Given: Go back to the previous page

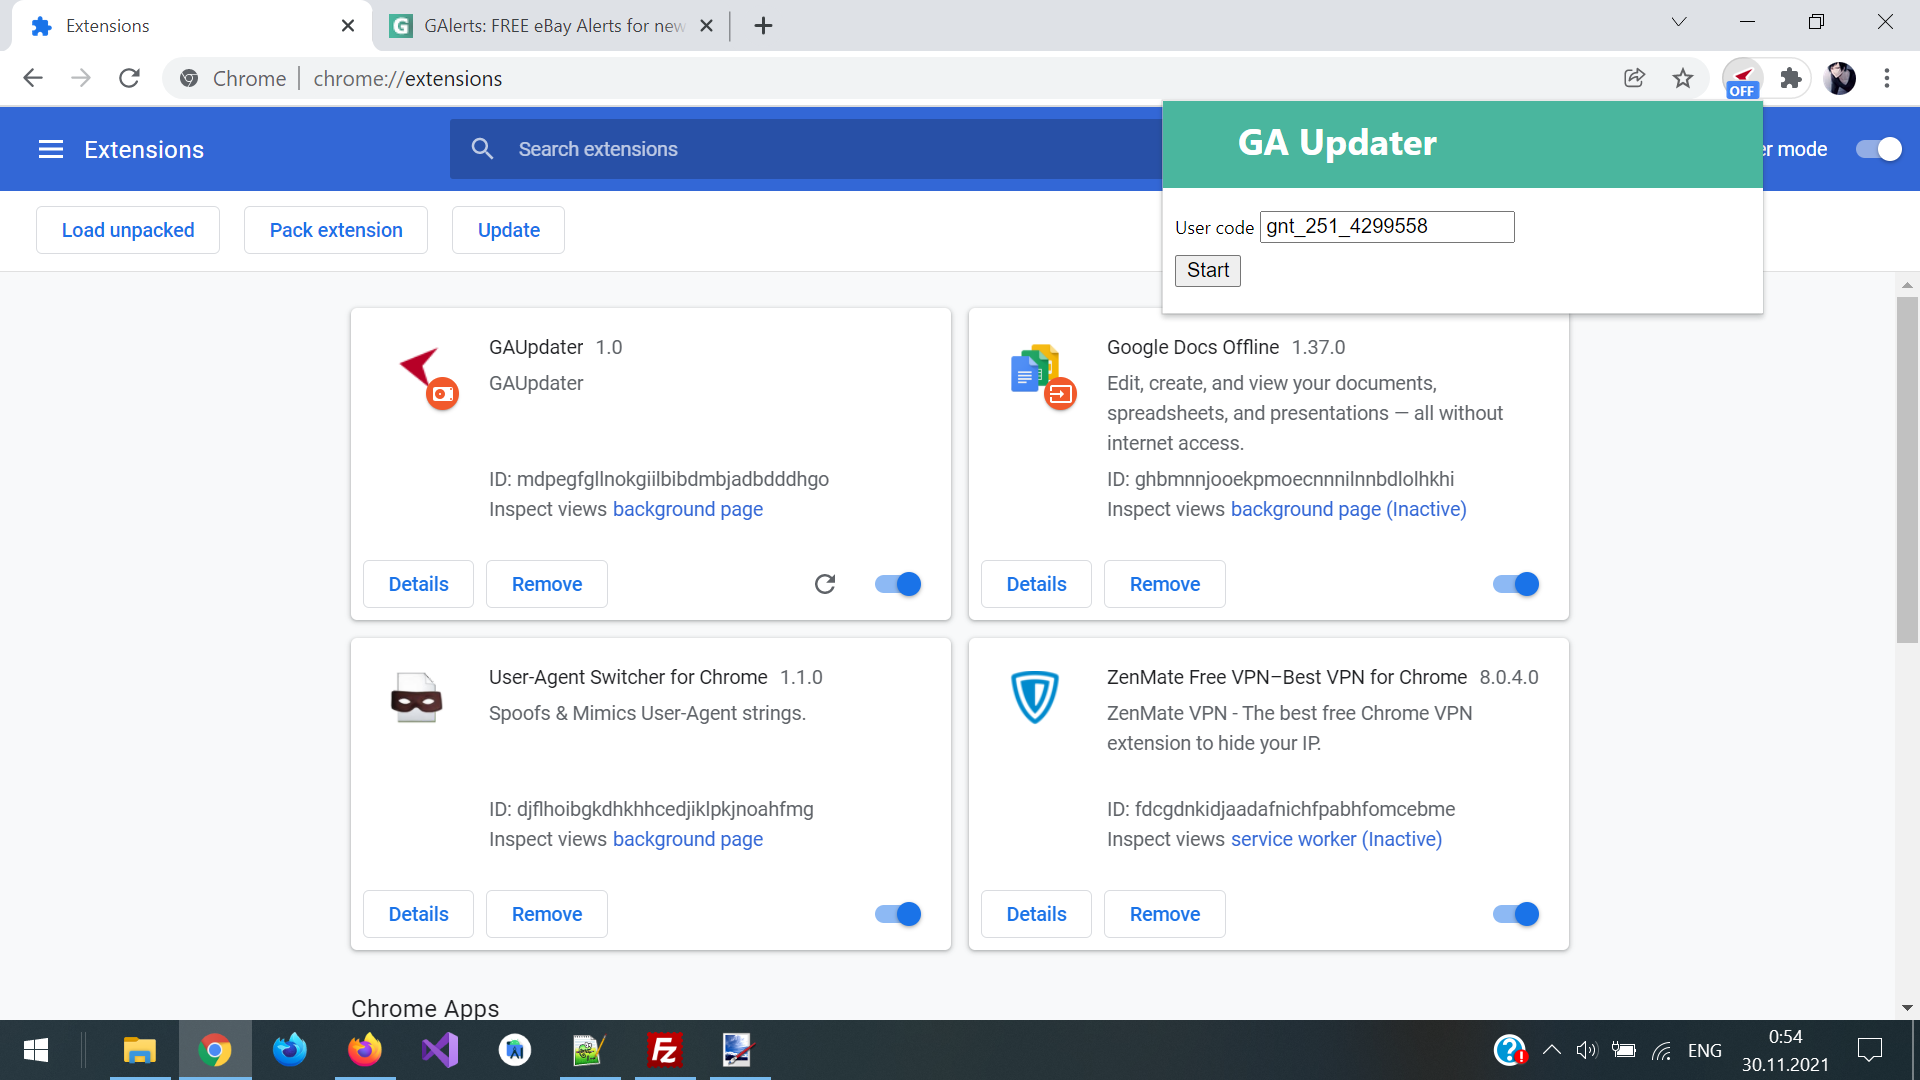Looking at the screenshot, I should (33, 78).
